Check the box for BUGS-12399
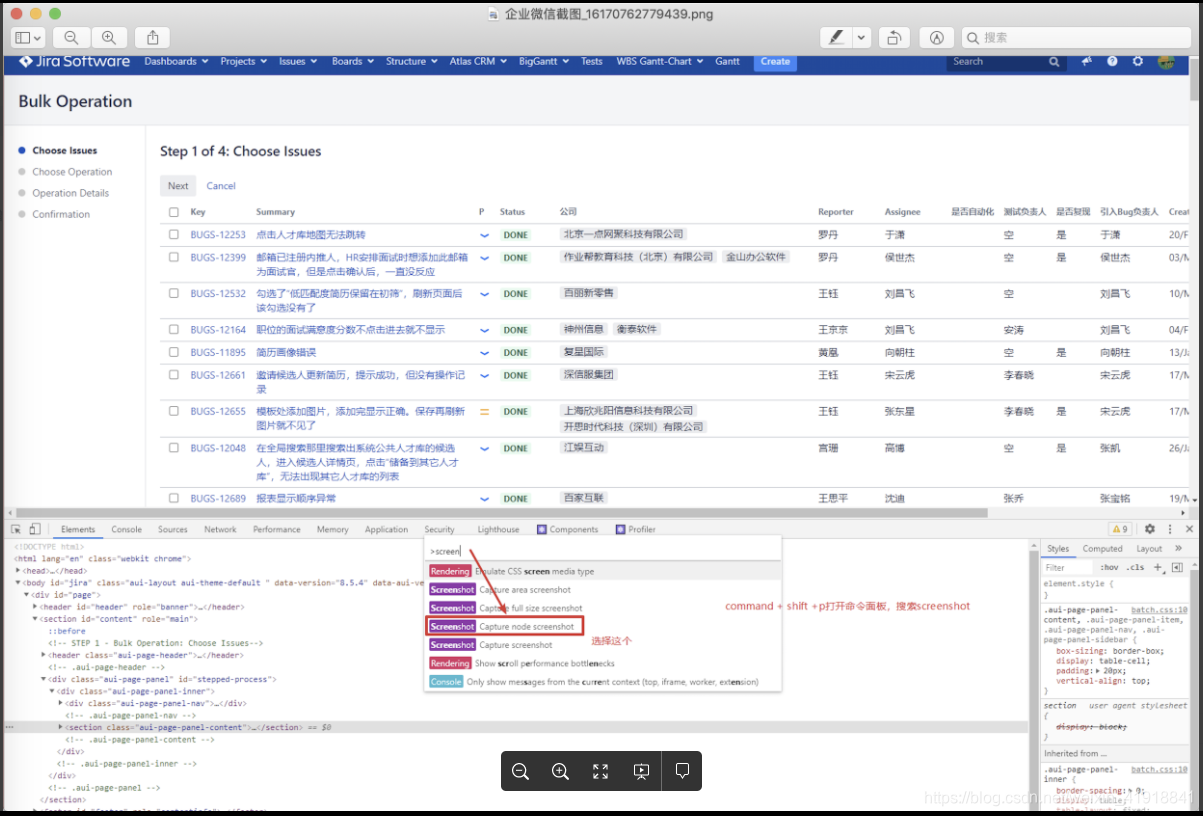The width and height of the screenshot is (1203, 816). [x=174, y=257]
